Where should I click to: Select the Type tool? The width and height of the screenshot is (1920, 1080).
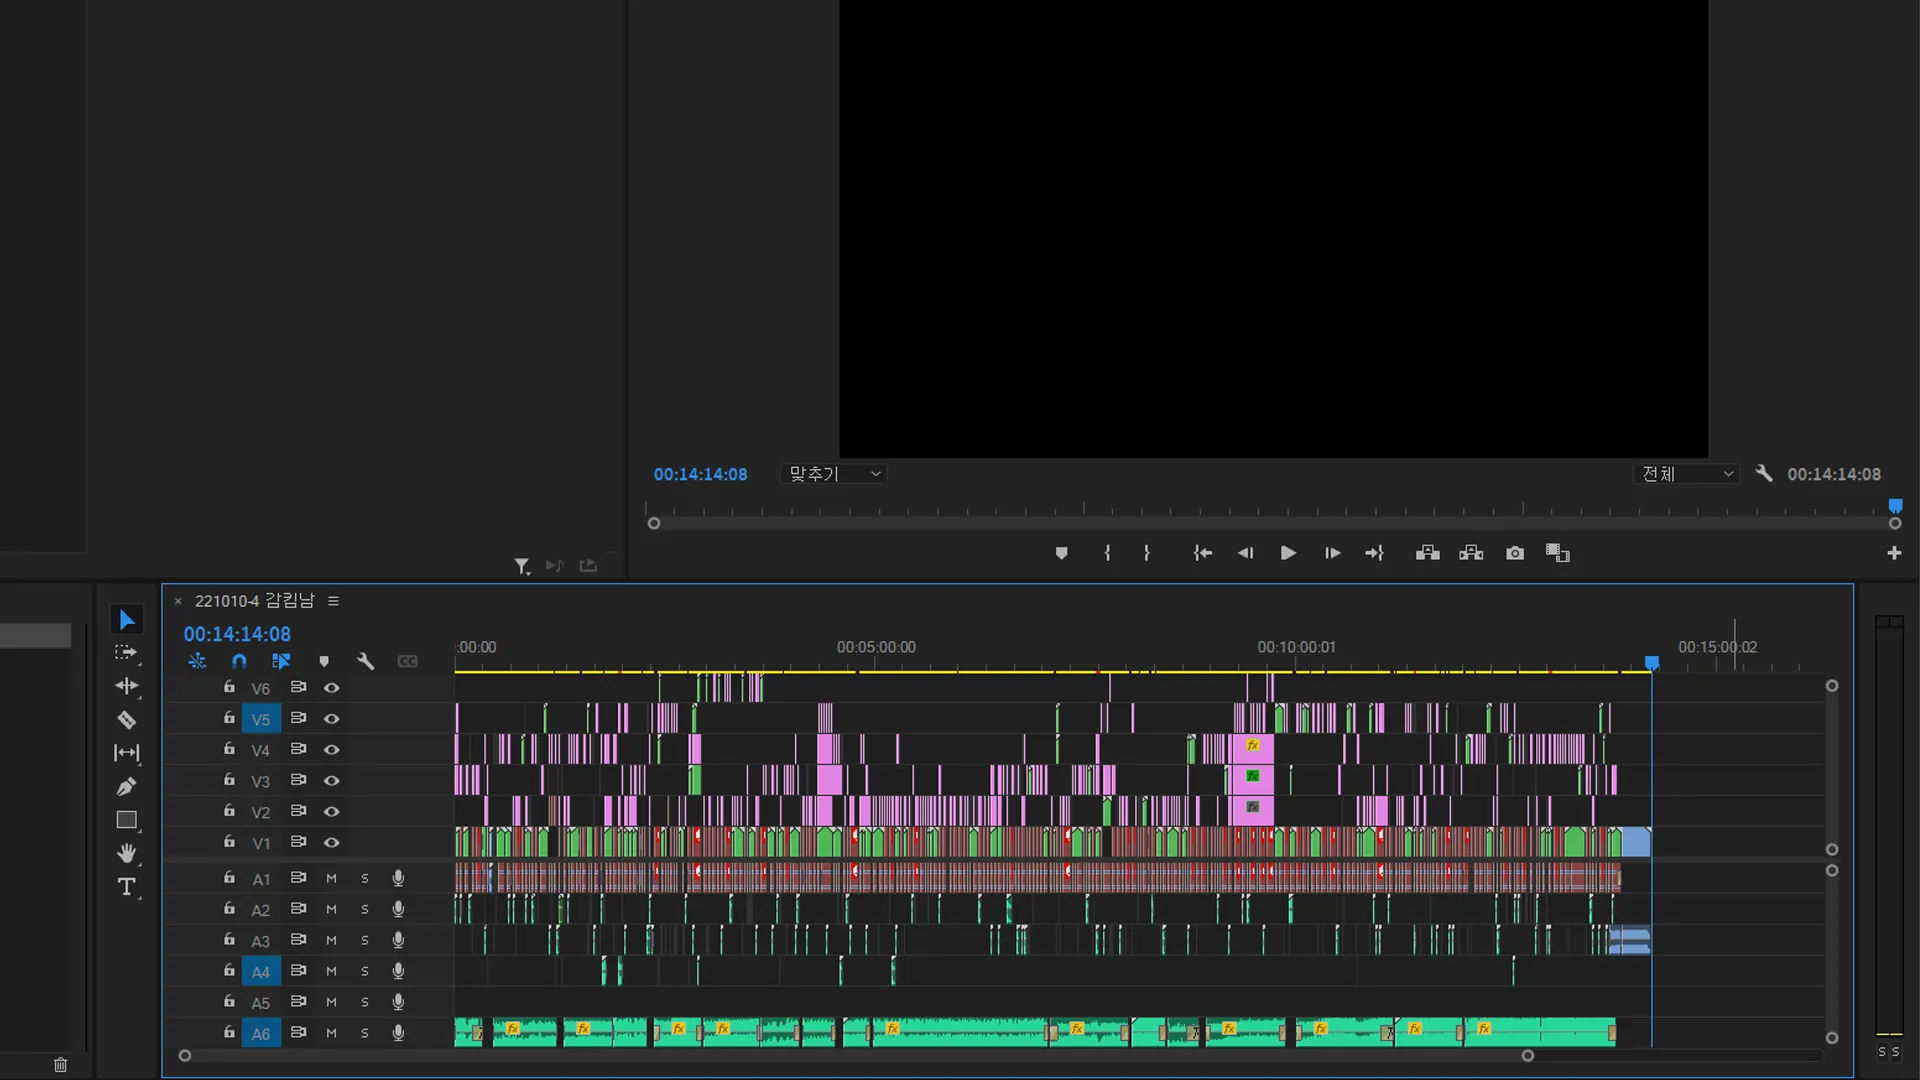[126, 887]
